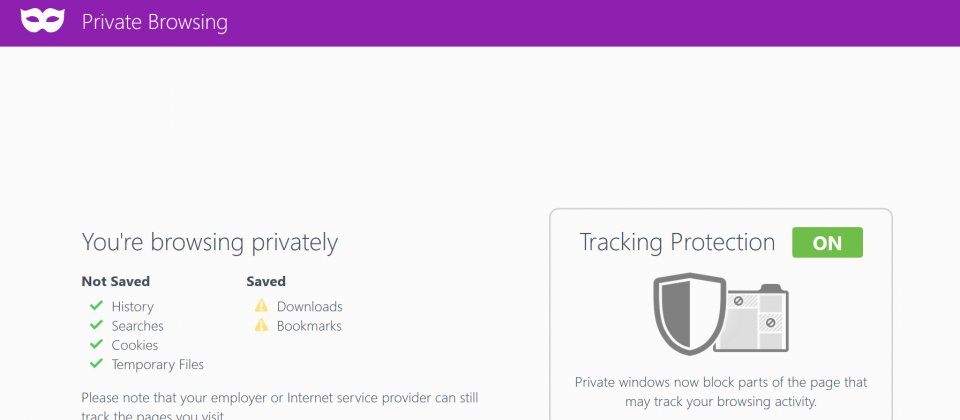The width and height of the screenshot is (960, 420).
Task: Click the warning triangle beside Downloads
Action: coord(261,305)
